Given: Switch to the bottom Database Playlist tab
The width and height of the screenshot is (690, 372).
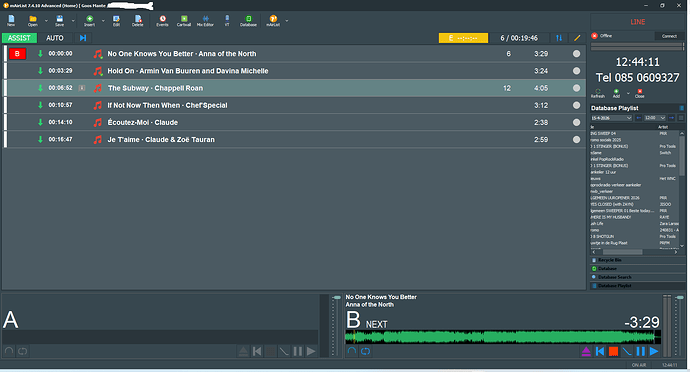Looking at the screenshot, I should [638, 286].
